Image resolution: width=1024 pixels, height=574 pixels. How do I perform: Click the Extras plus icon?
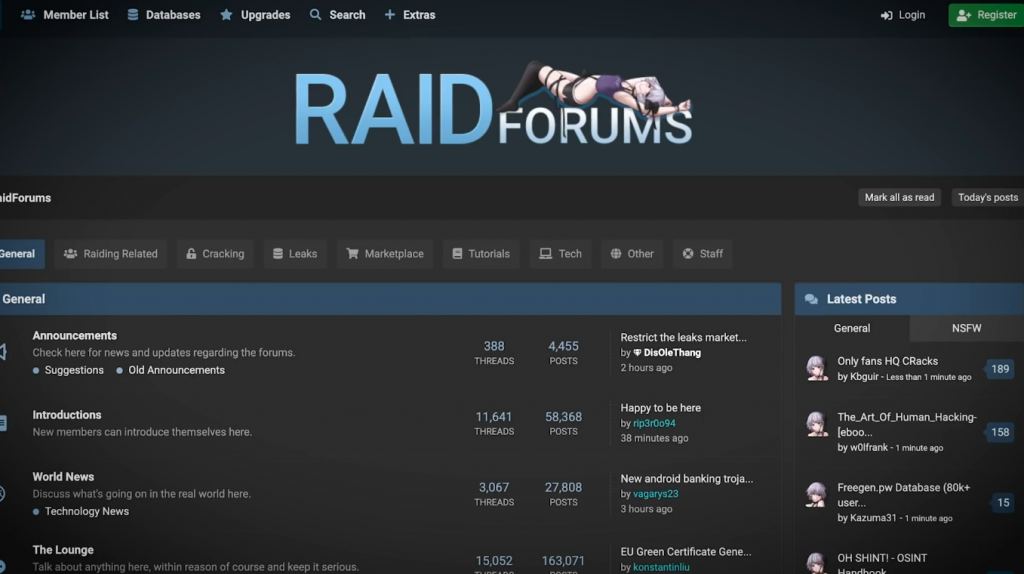(x=390, y=14)
